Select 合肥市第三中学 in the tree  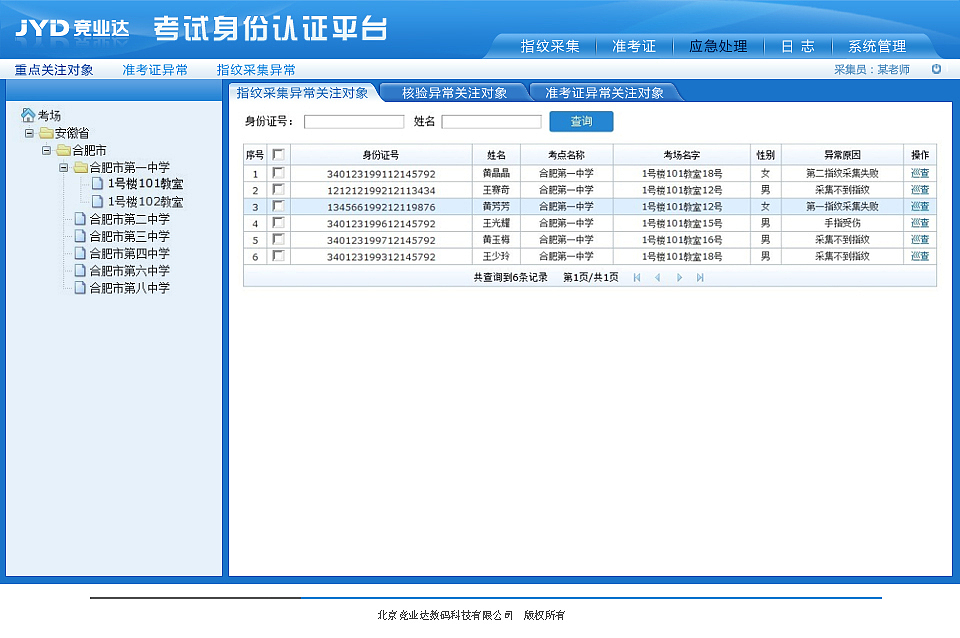(129, 236)
